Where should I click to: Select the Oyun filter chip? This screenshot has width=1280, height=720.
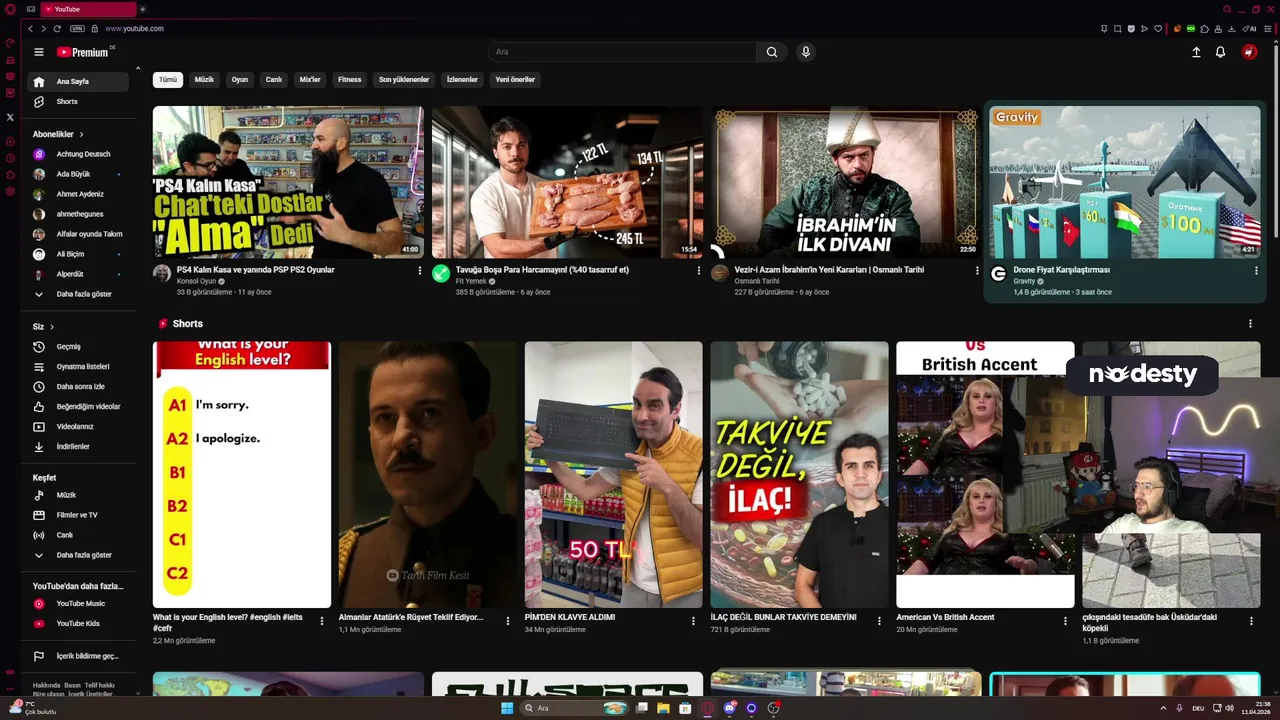240,80
